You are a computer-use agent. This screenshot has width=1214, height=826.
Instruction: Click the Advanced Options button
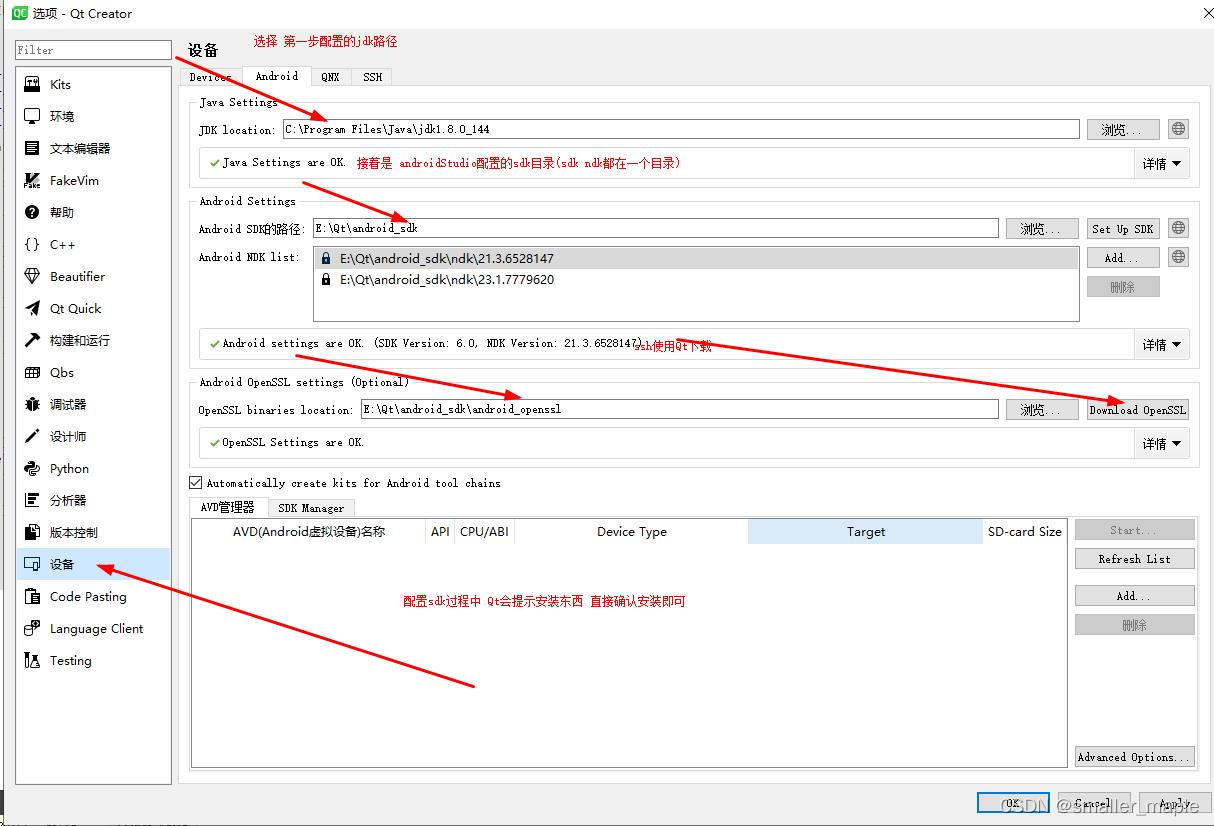1135,756
